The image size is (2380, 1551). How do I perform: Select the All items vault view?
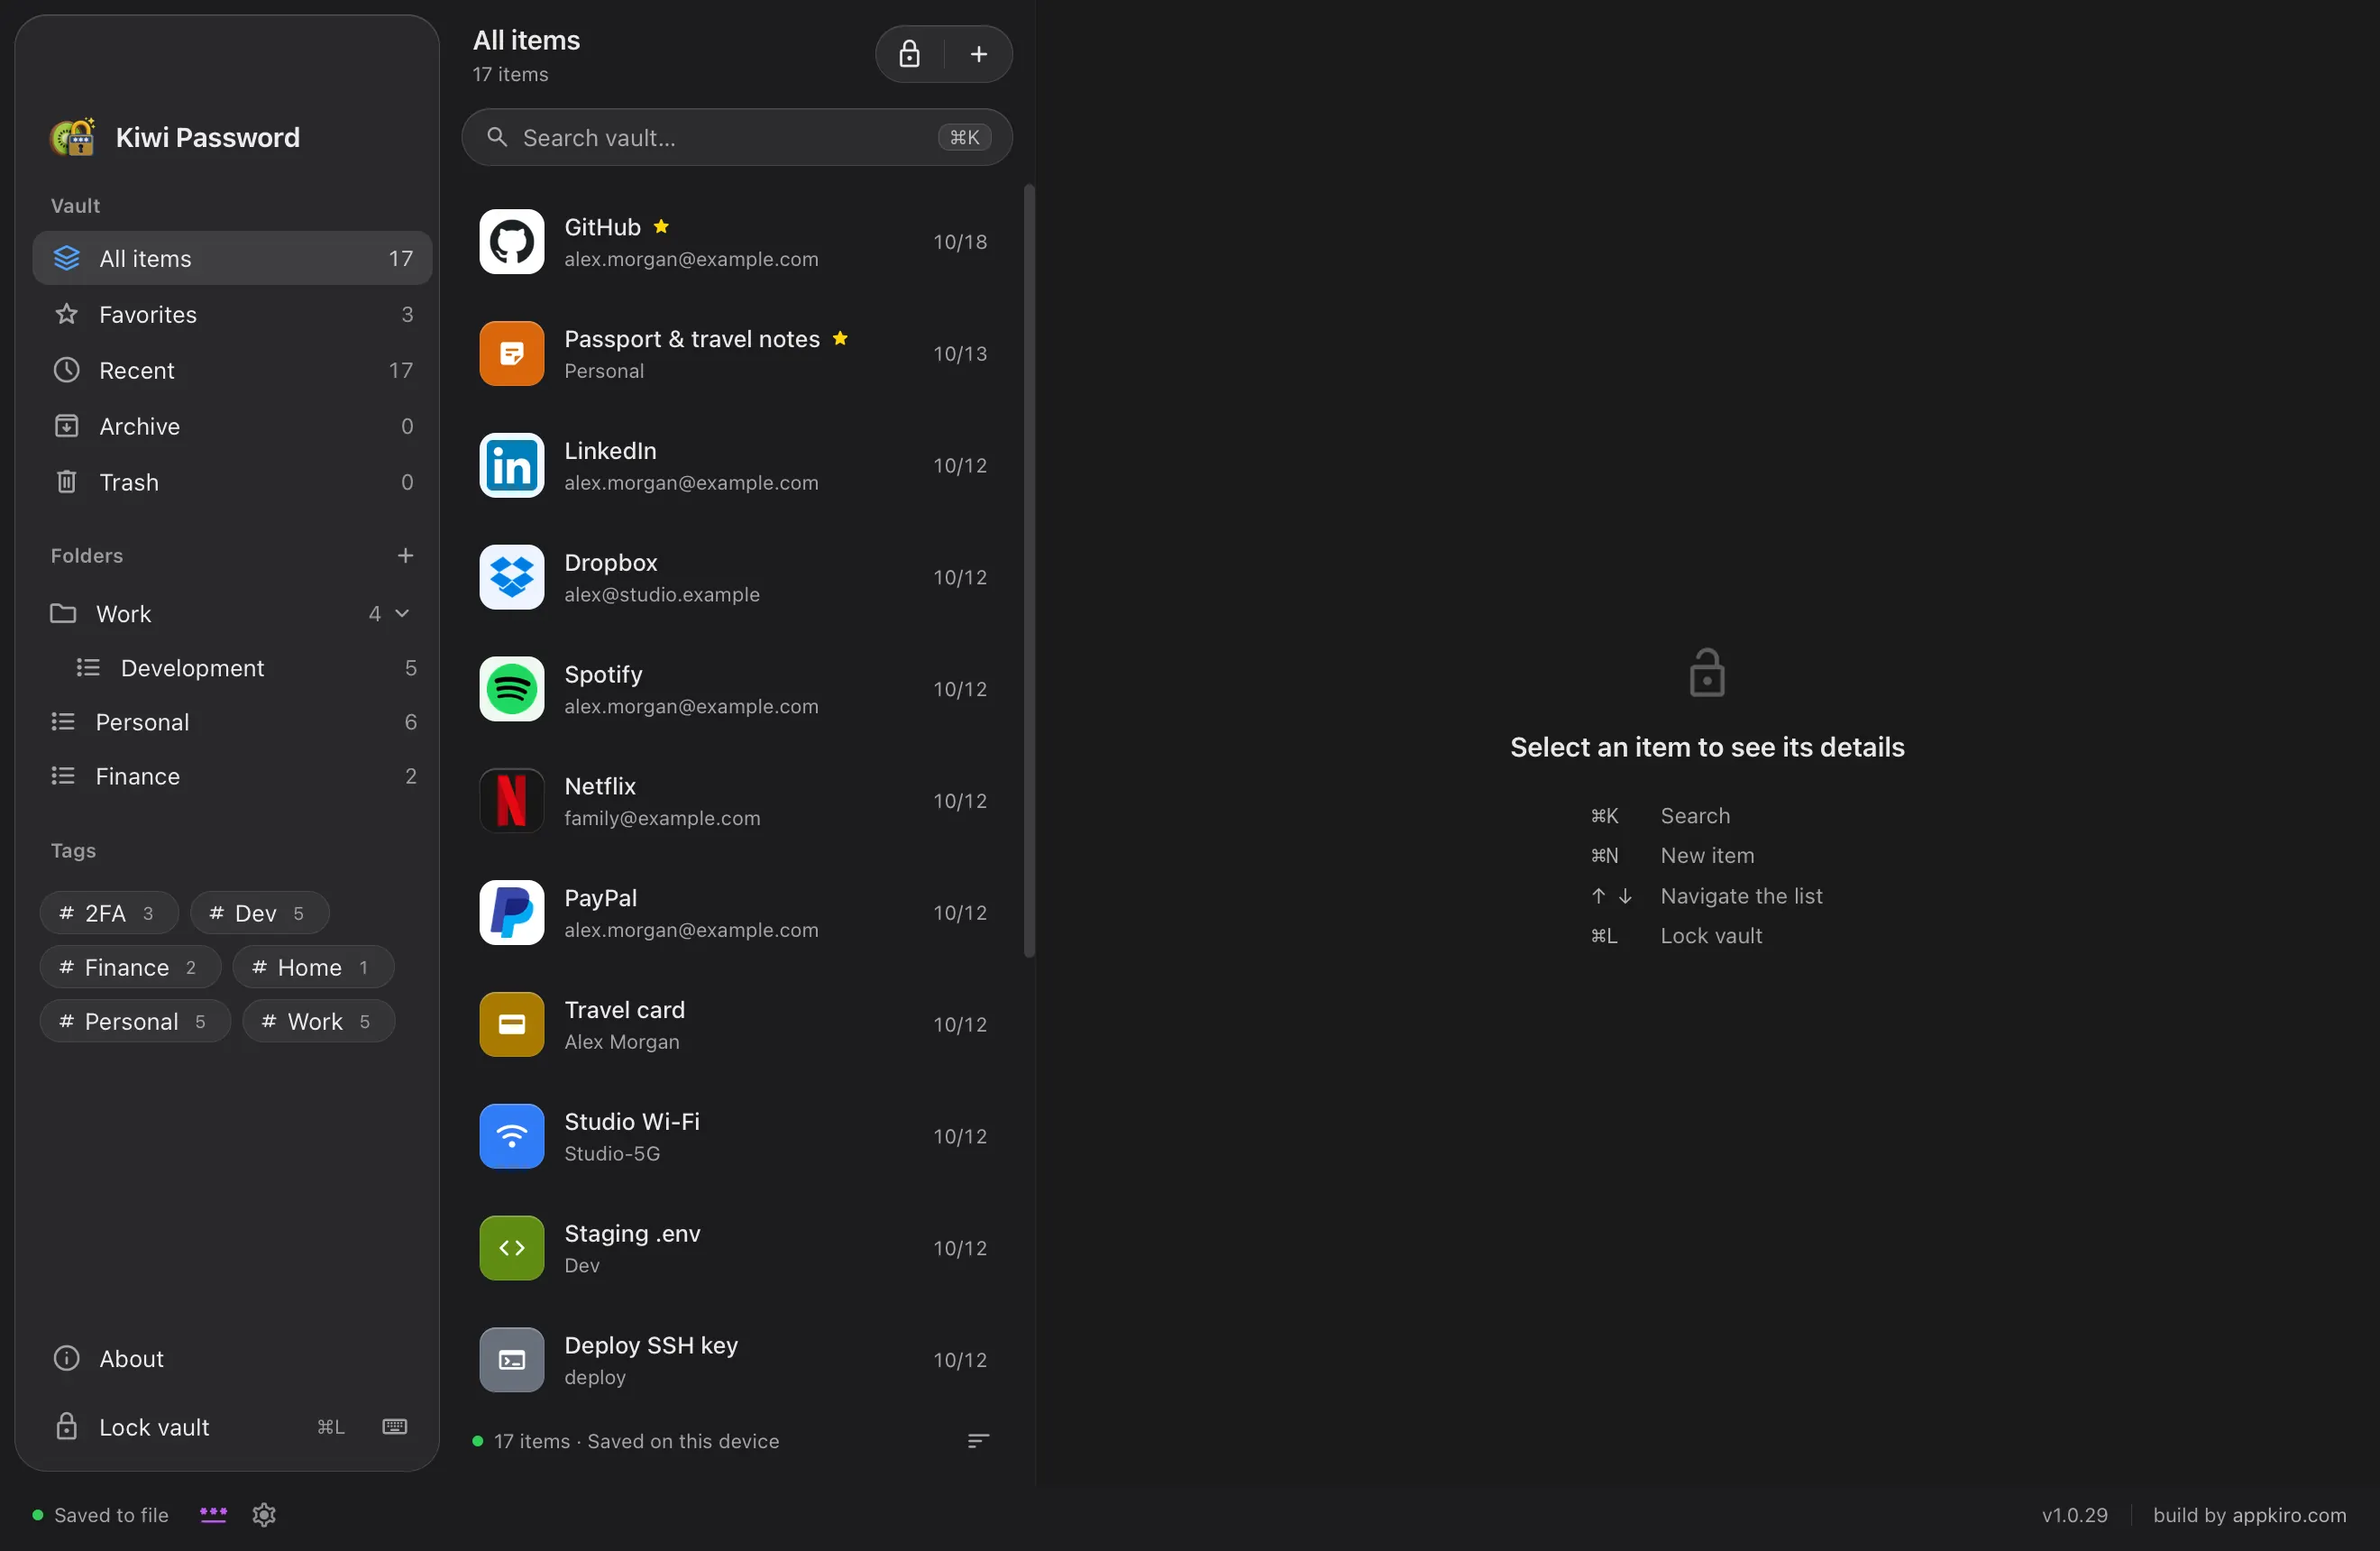click(x=232, y=258)
